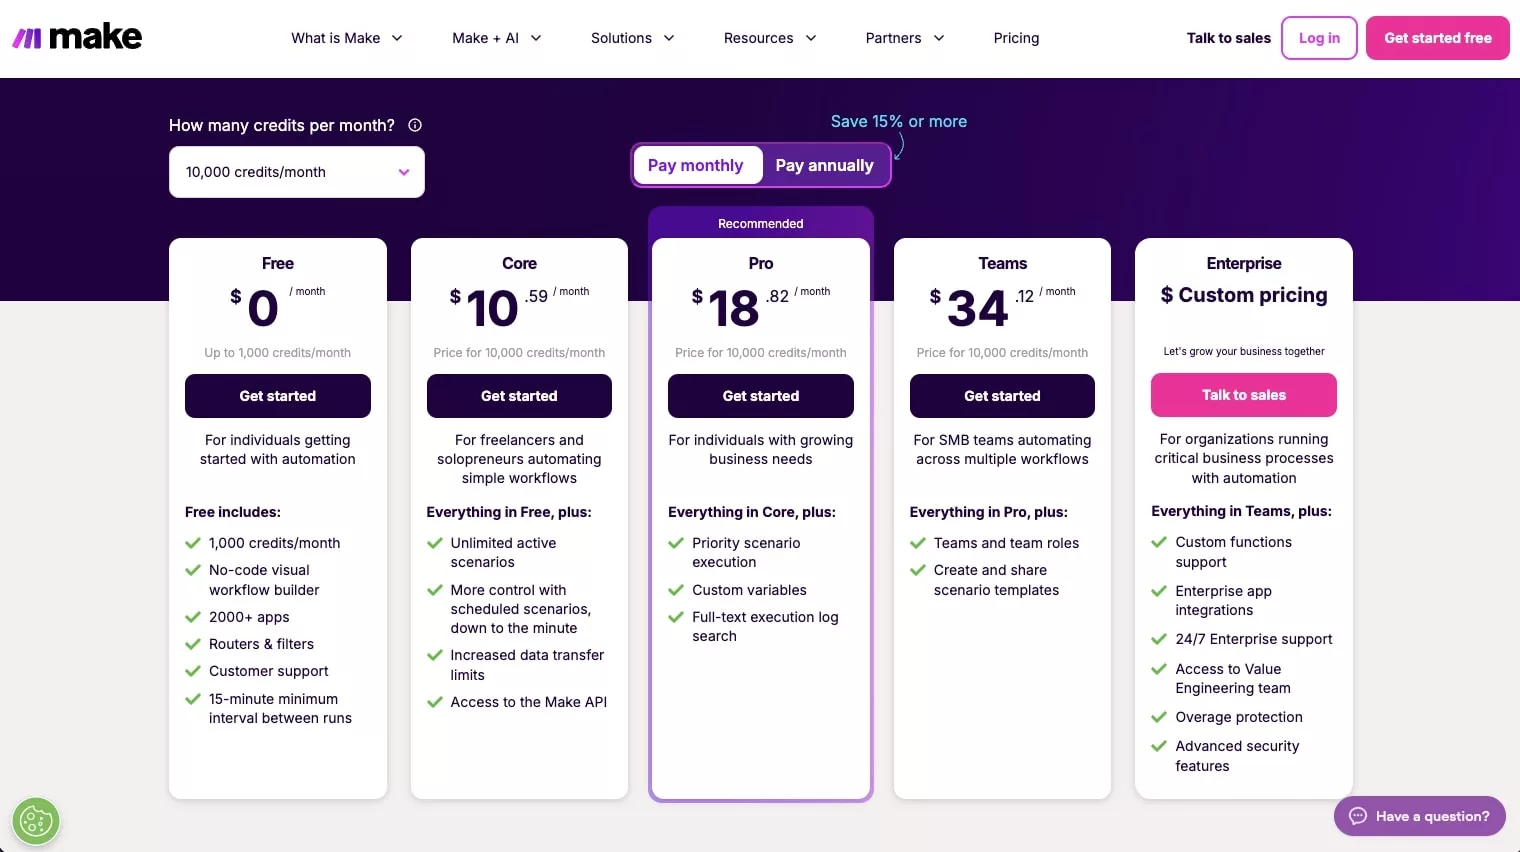Click Get started under Pro plan
1520x852 pixels.
point(760,396)
